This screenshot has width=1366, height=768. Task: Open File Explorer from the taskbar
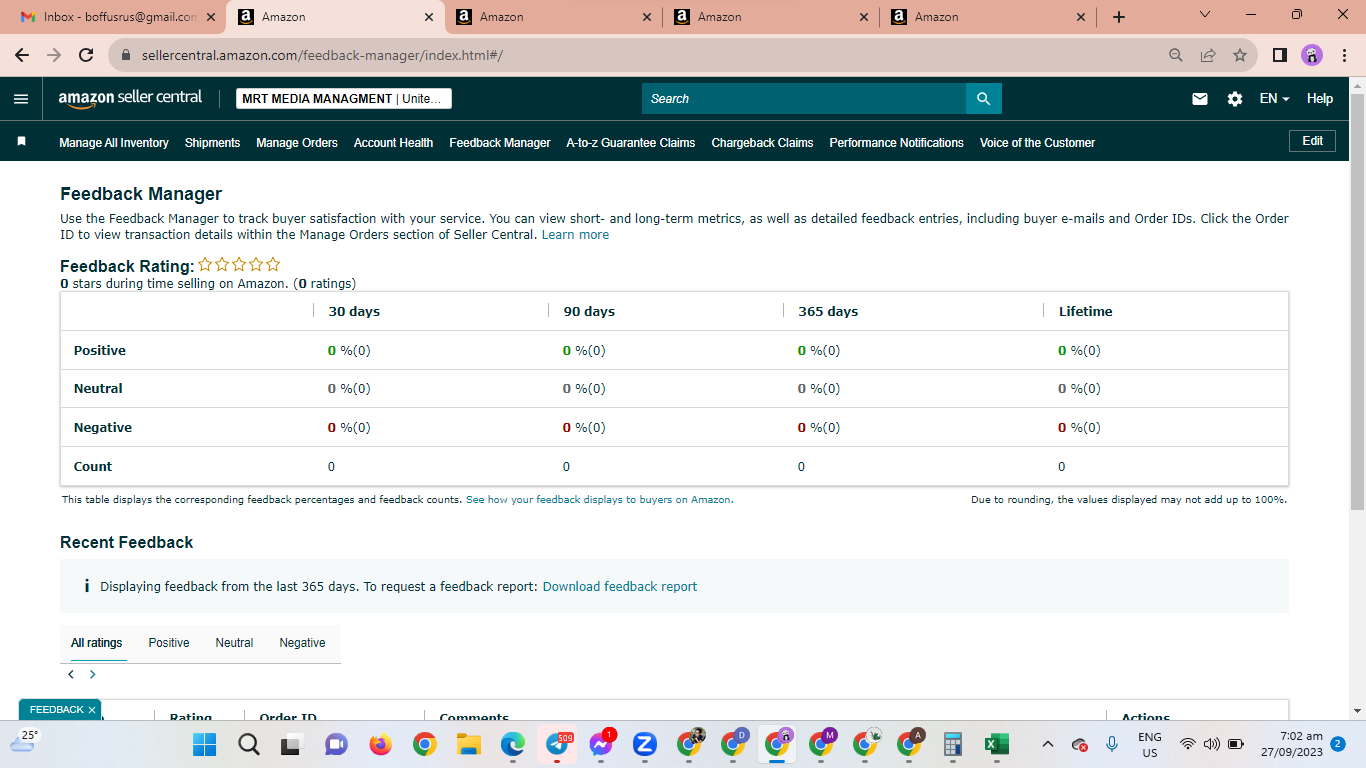pyautogui.click(x=469, y=744)
